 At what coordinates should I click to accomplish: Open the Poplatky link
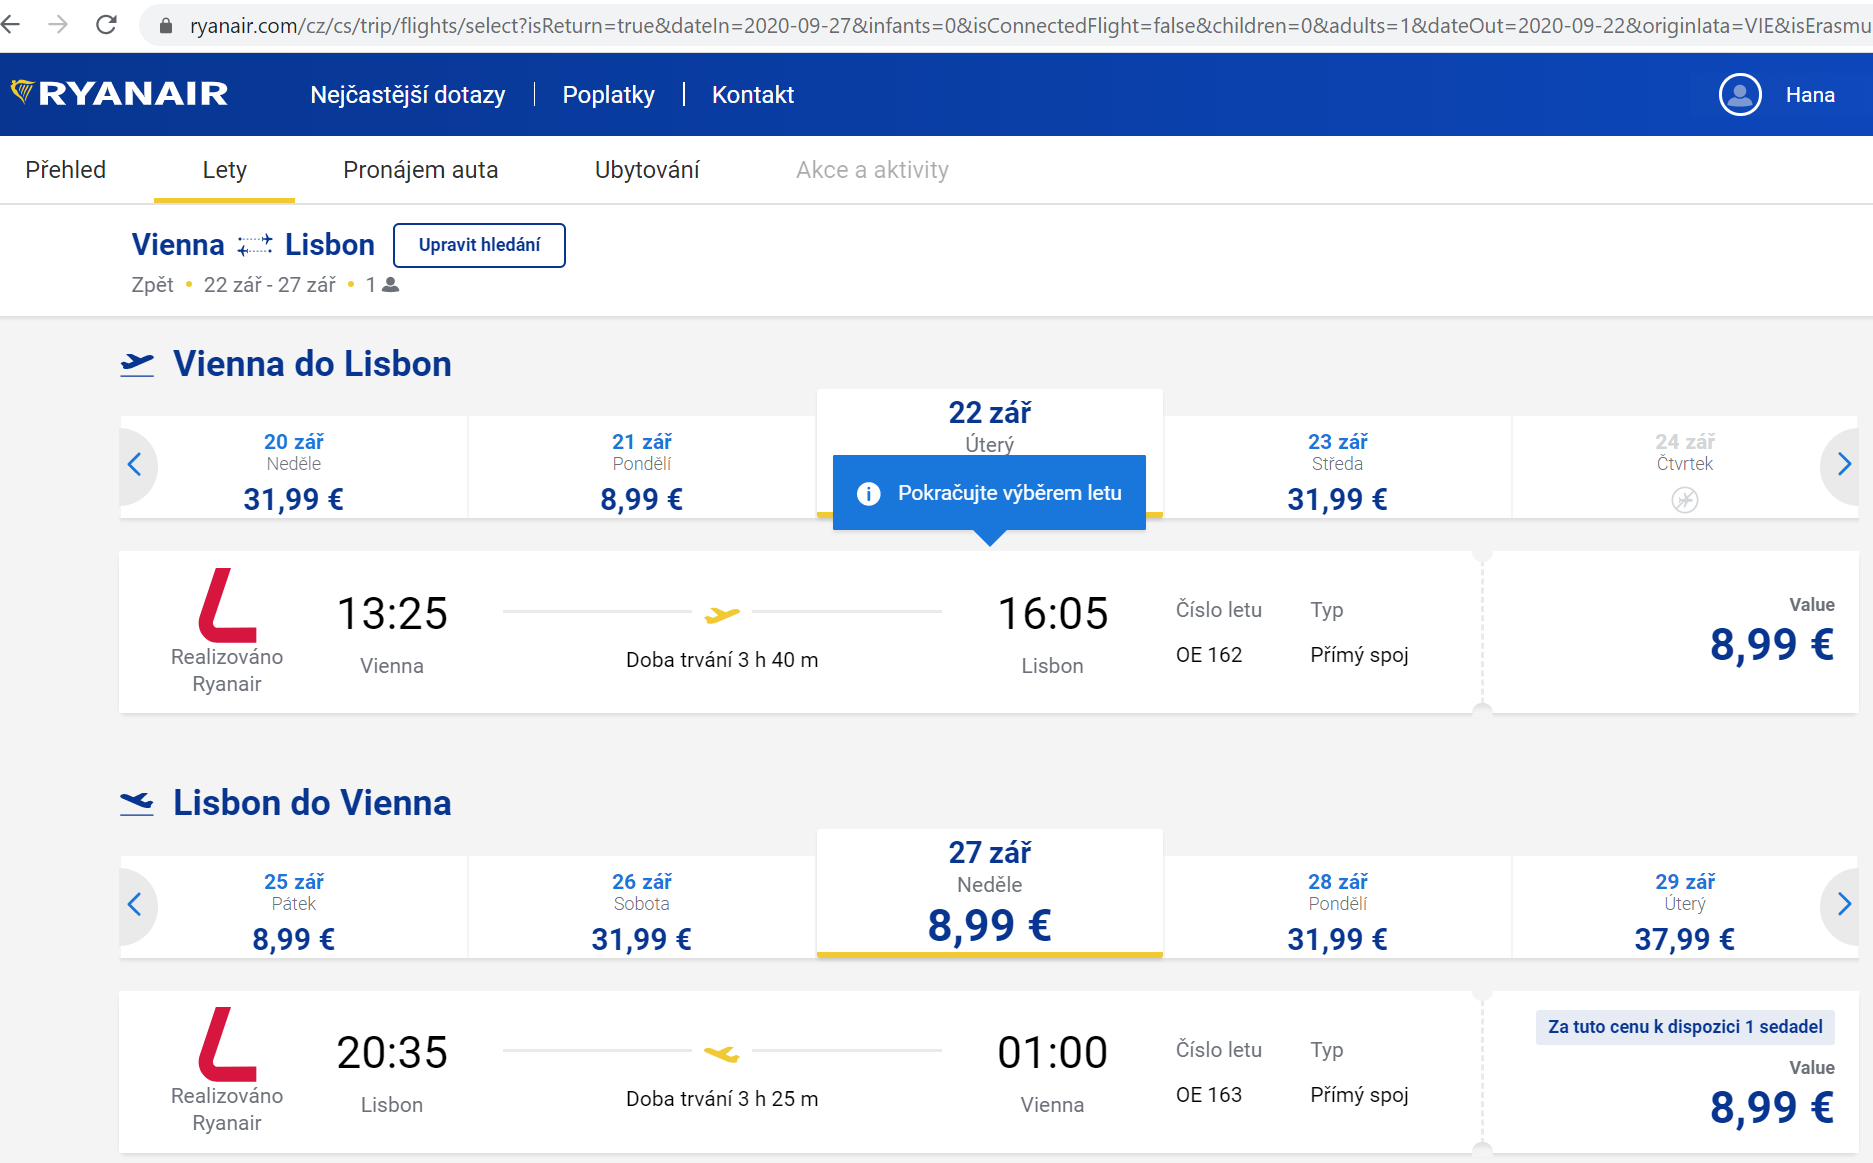pos(608,95)
